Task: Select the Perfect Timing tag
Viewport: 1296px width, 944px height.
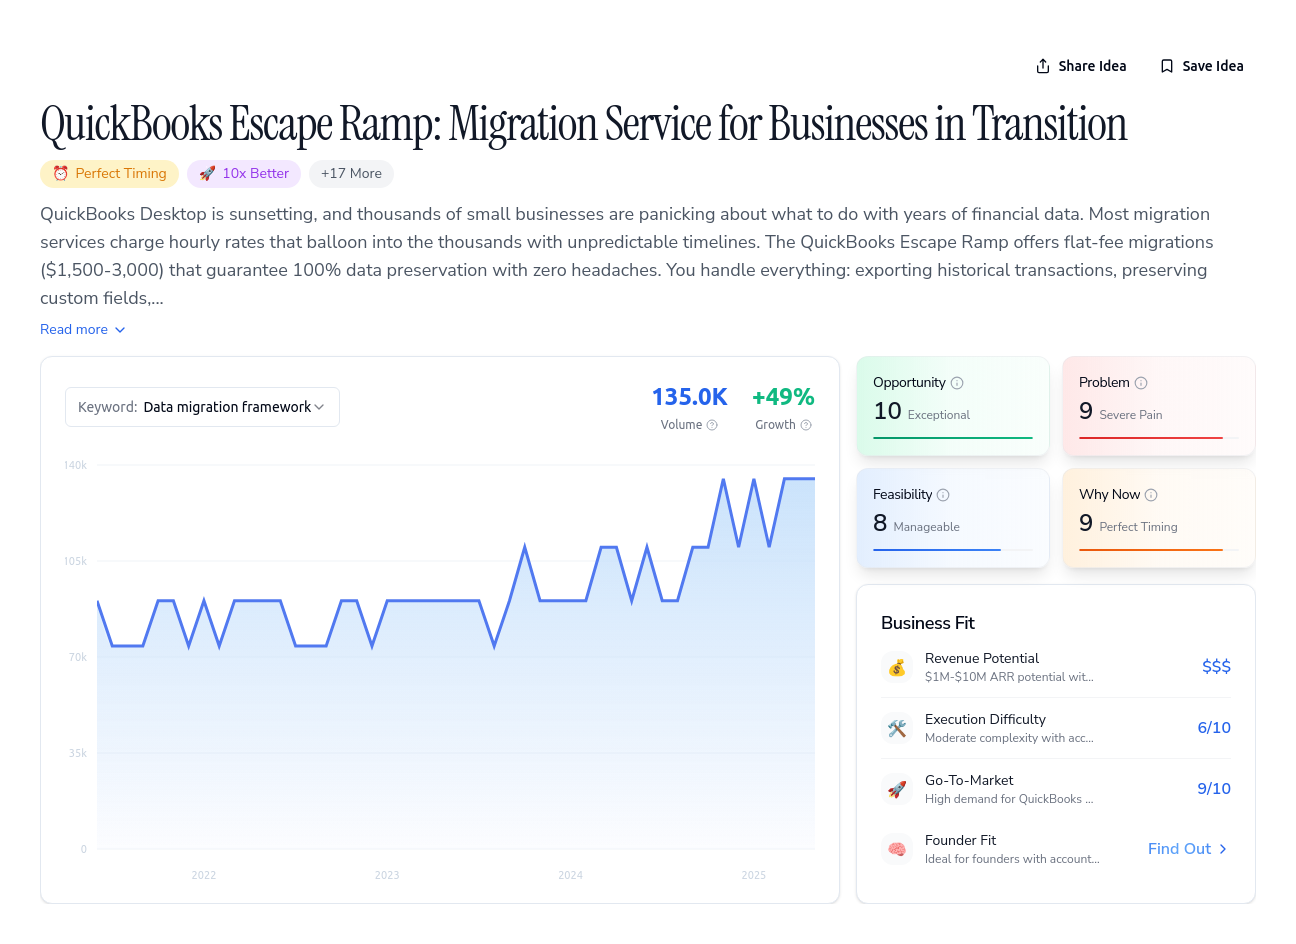Action: (110, 174)
